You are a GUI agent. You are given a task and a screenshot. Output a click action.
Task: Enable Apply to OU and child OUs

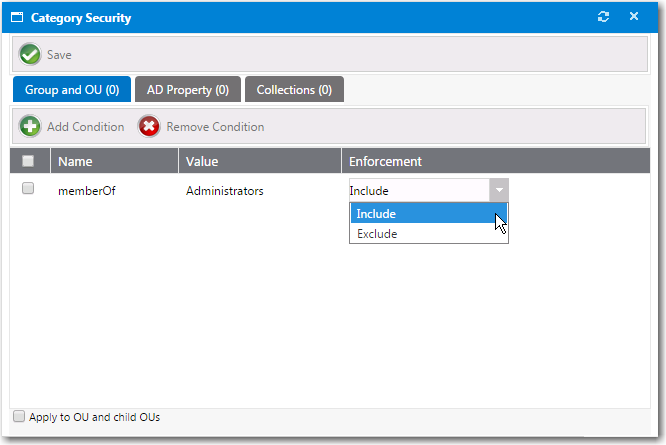coord(18,417)
